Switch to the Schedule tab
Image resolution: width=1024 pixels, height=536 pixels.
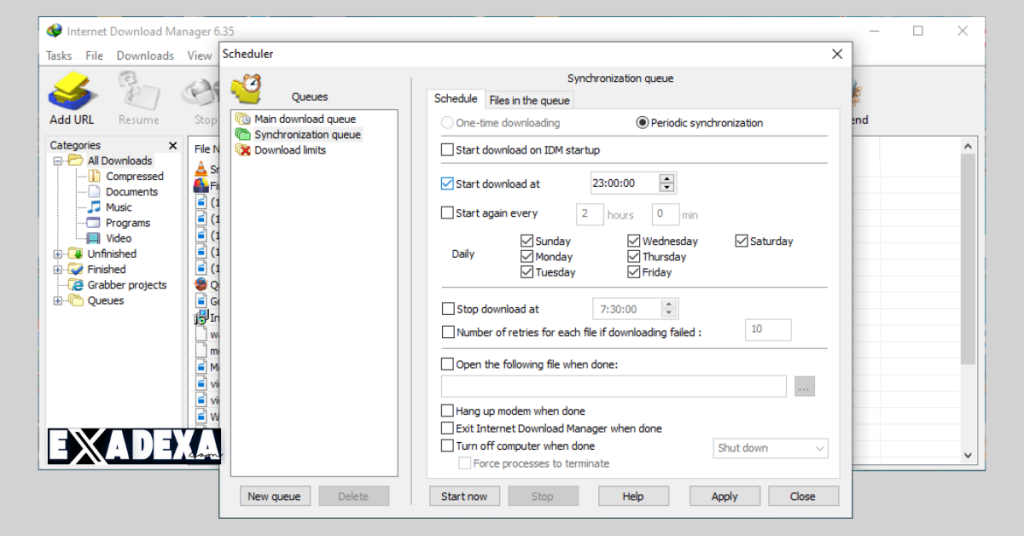click(456, 99)
